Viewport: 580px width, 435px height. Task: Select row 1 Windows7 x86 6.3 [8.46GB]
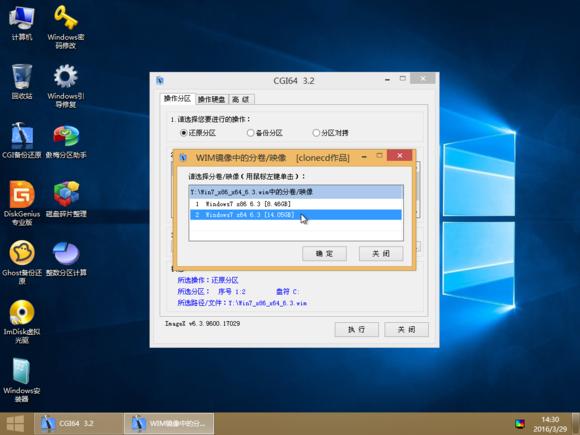click(x=296, y=204)
